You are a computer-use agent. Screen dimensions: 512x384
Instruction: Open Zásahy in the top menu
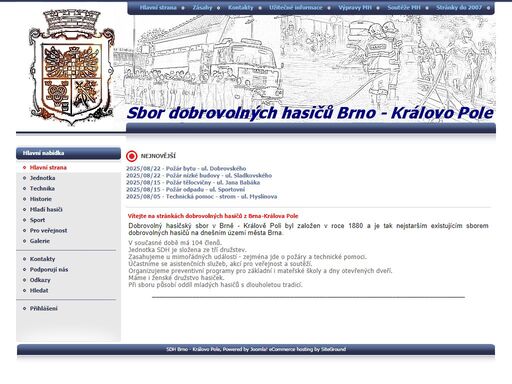202,7
